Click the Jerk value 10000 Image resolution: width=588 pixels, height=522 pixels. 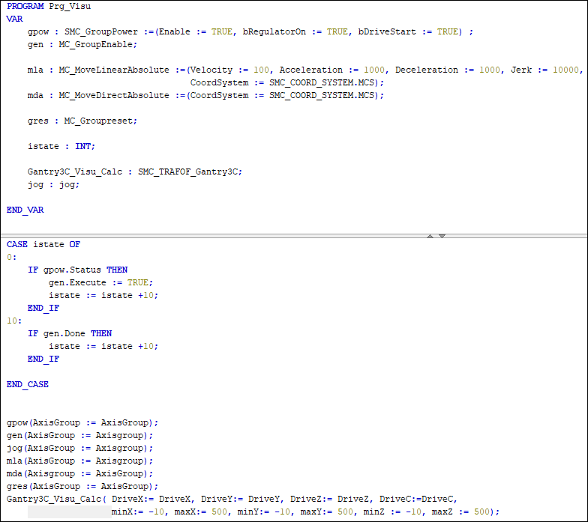click(566, 70)
